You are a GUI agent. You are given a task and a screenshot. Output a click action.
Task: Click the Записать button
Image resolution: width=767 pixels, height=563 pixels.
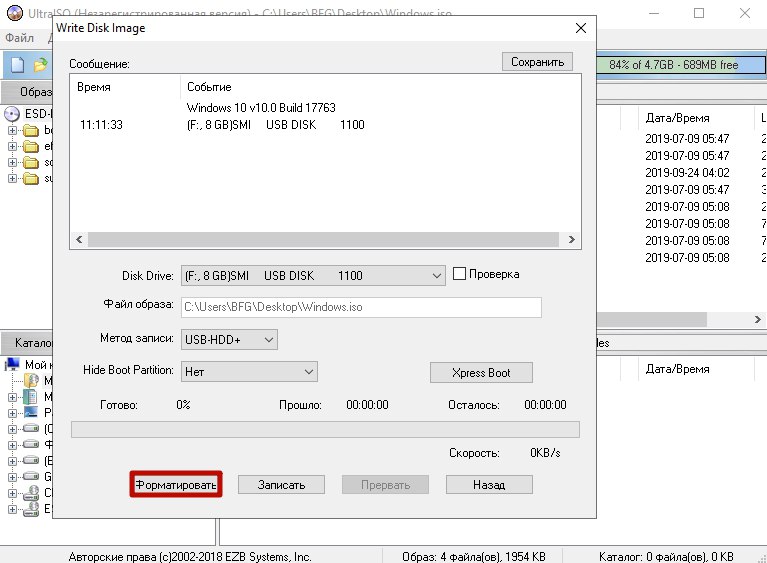coord(281,485)
